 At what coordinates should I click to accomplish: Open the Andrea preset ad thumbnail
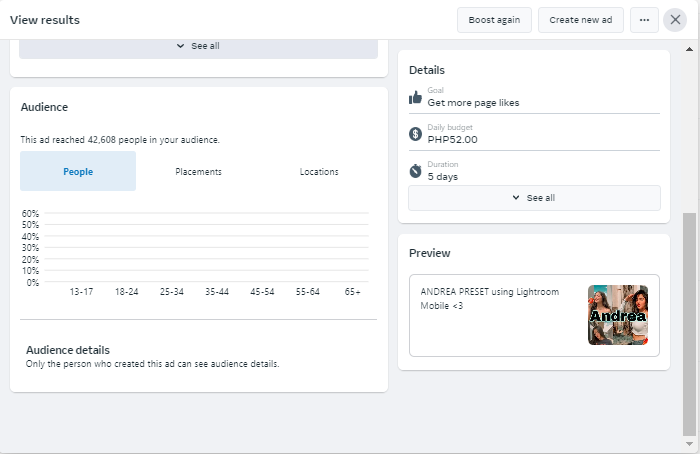tap(617, 315)
